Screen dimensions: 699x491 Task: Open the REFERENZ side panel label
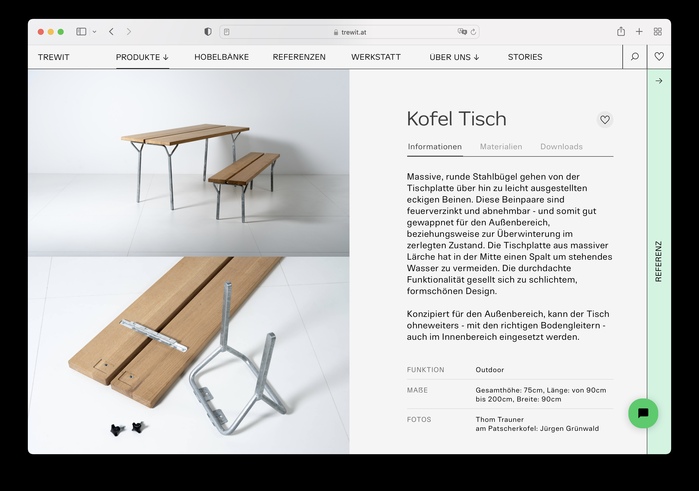(658, 261)
